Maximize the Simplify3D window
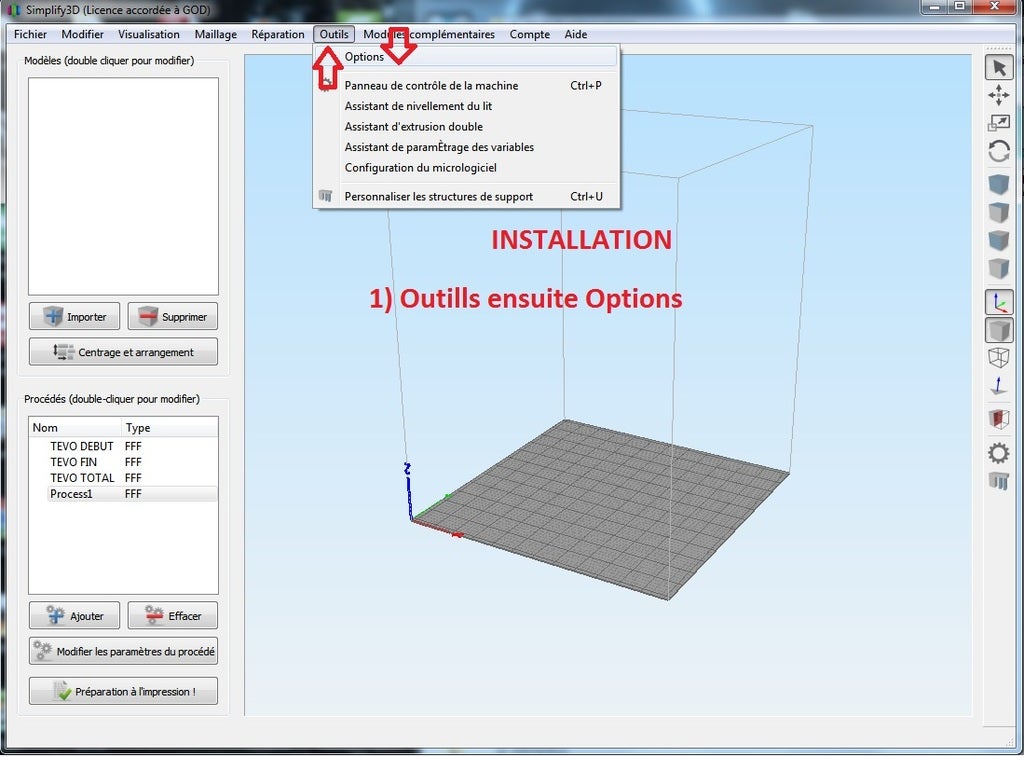The height and width of the screenshot is (757, 1024). pyautogui.click(x=960, y=7)
